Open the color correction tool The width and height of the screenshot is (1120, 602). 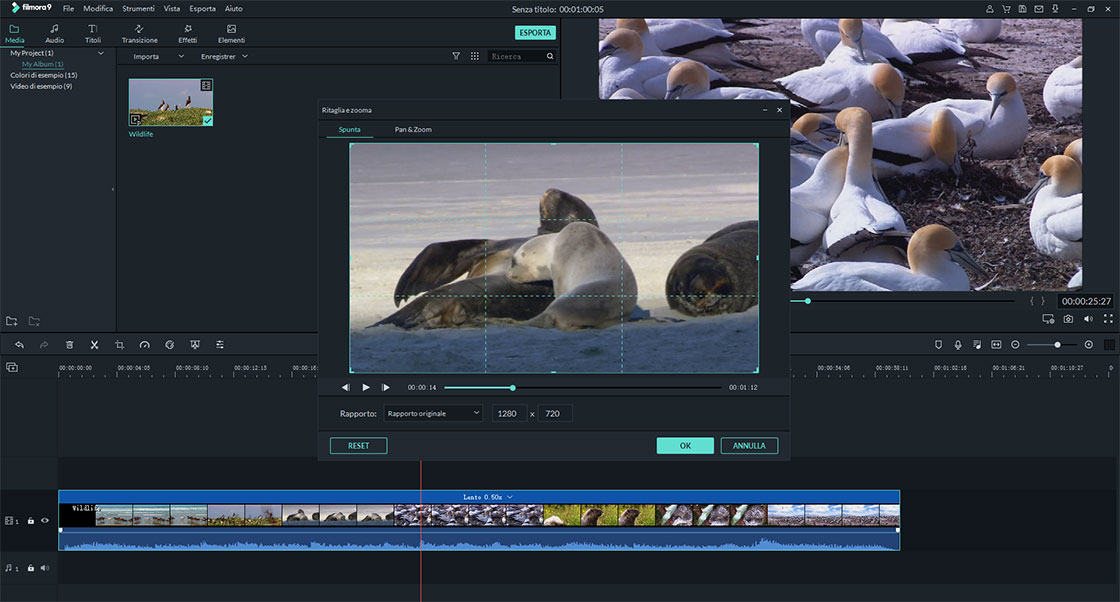click(169, 345)
